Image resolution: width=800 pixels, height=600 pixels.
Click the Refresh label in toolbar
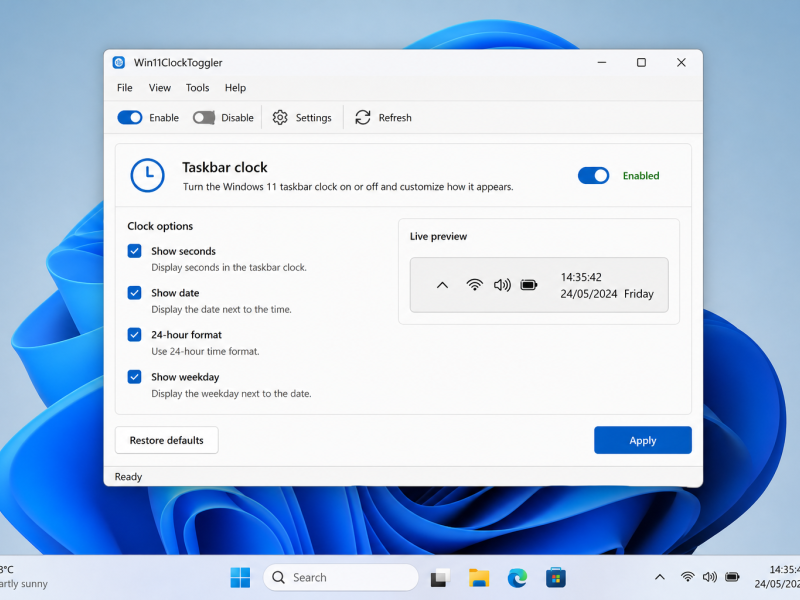coord(395,118)
